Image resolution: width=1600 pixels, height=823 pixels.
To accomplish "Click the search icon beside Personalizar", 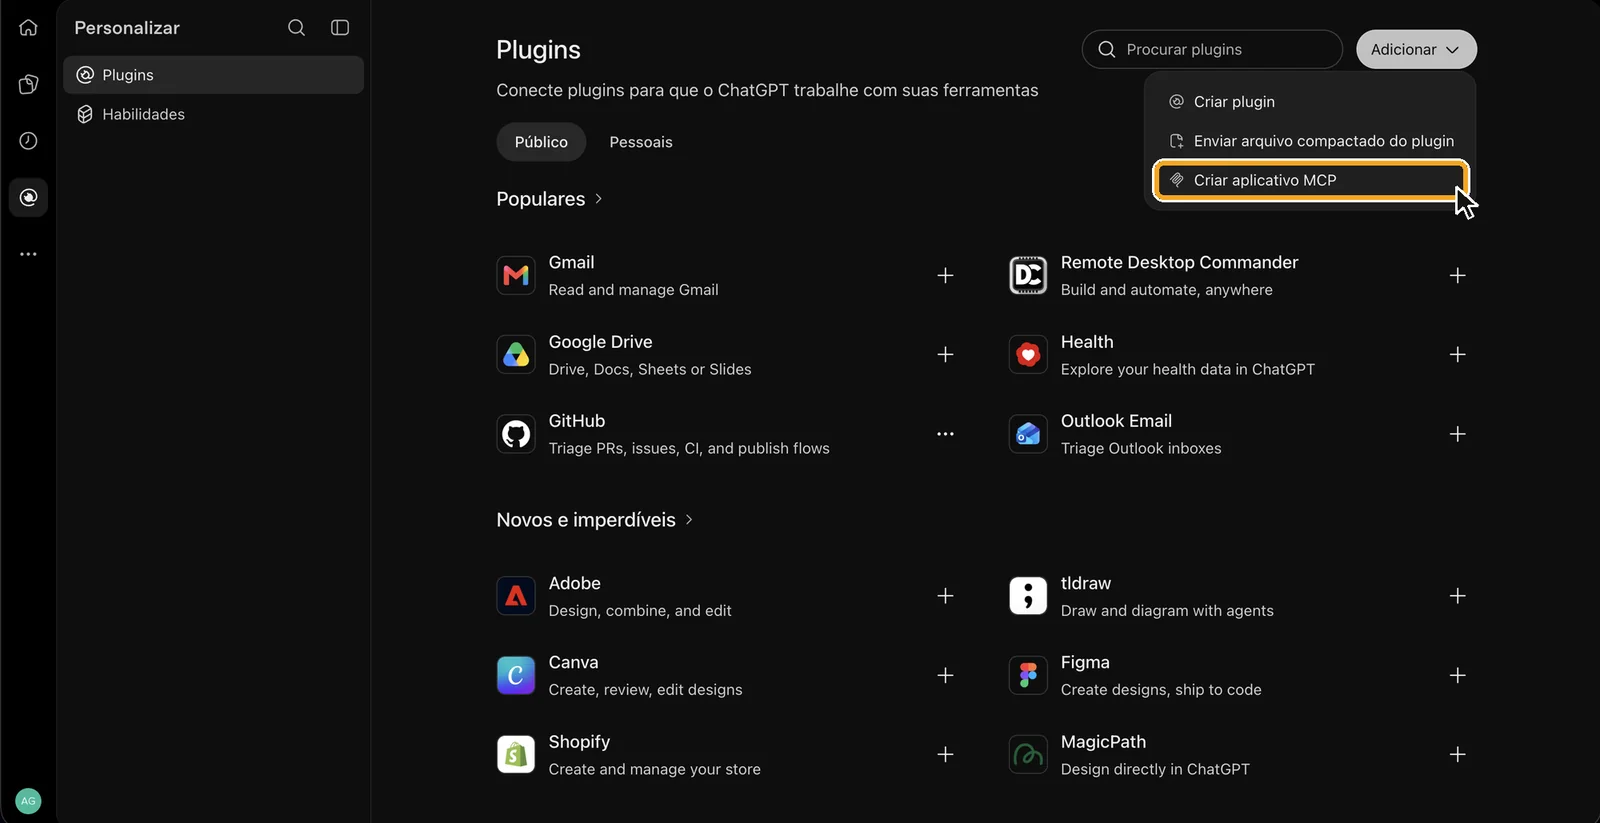I will point(296,28).
